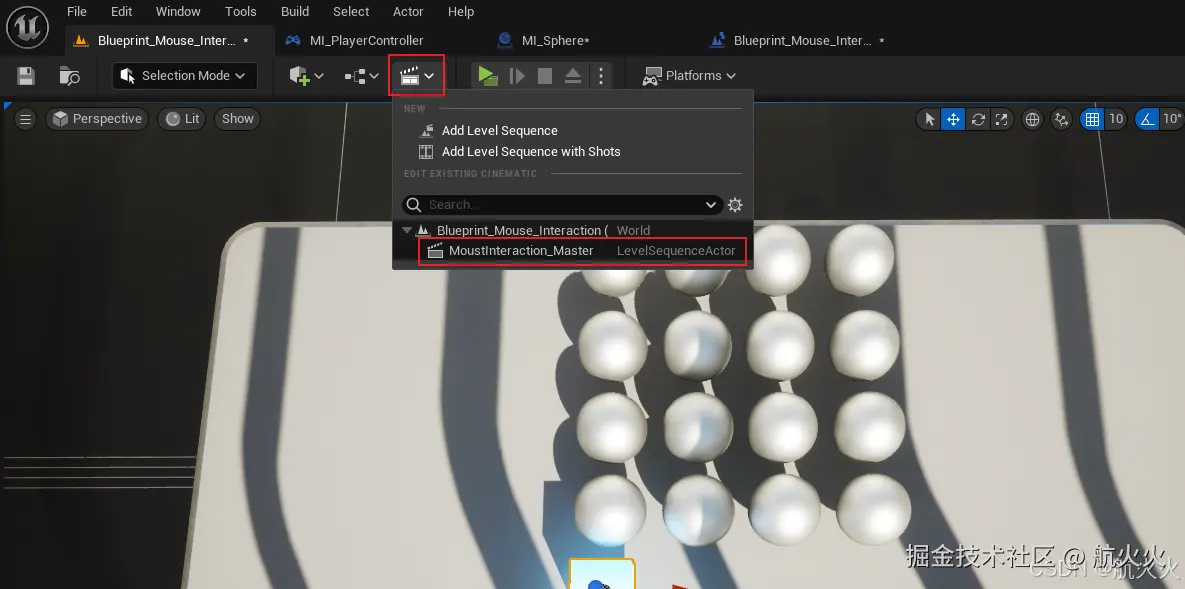1185x589 pixels.
Task: Open the cinematic list settings gear
Action: (x=735, y=205)
